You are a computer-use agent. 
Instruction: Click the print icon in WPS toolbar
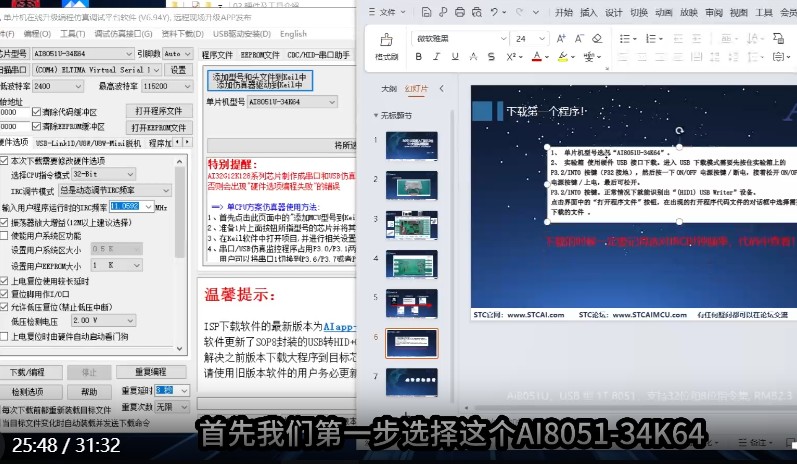click(x=460, y=12)
